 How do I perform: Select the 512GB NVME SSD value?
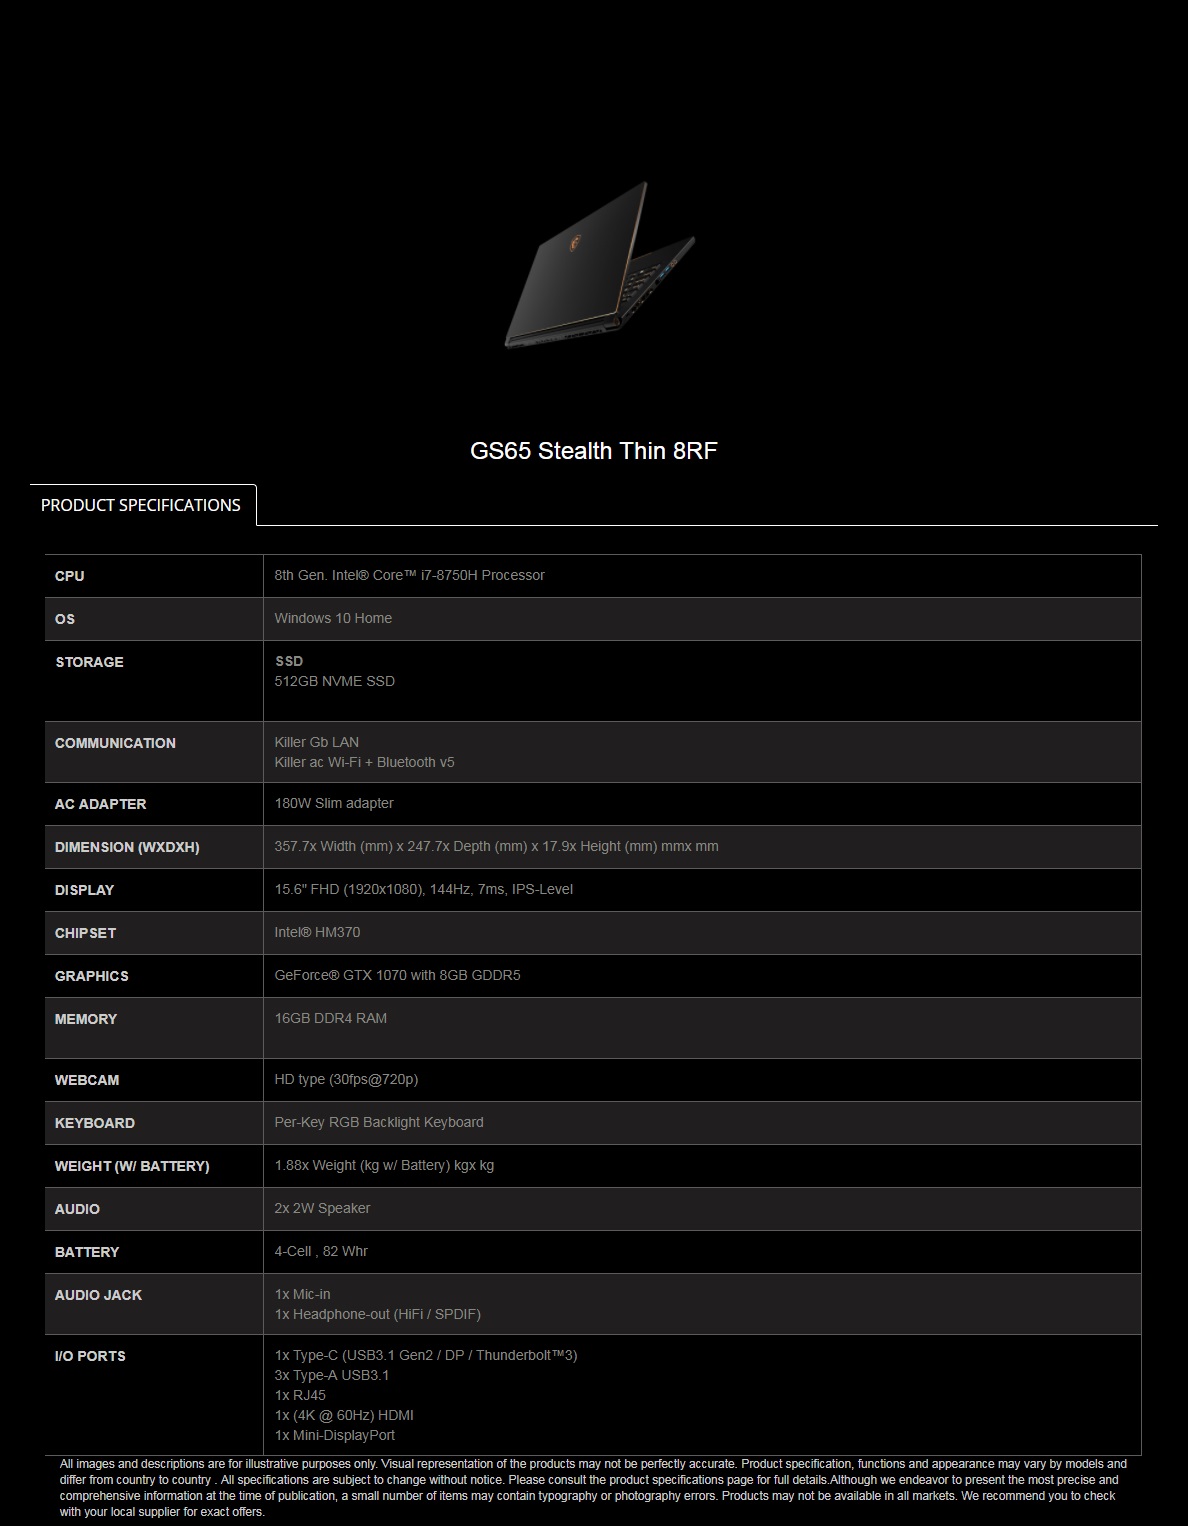335,681
